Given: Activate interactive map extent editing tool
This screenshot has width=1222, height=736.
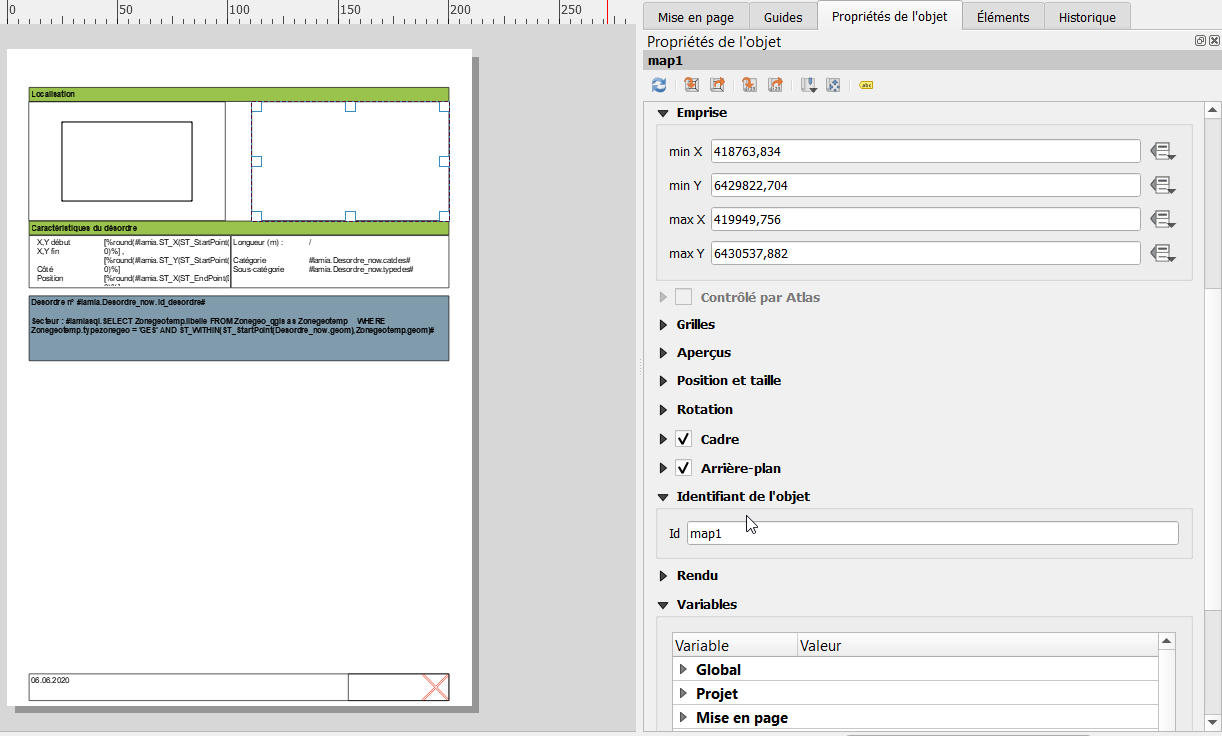Looking at the screenshot, I should click(x=833, y=86).
